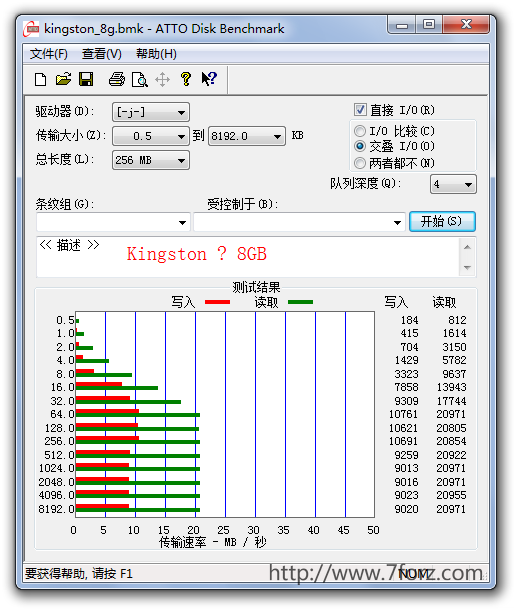Click the move arrows toolbar icon
Viewport: 514px width, 609px height.
(162, 80)
